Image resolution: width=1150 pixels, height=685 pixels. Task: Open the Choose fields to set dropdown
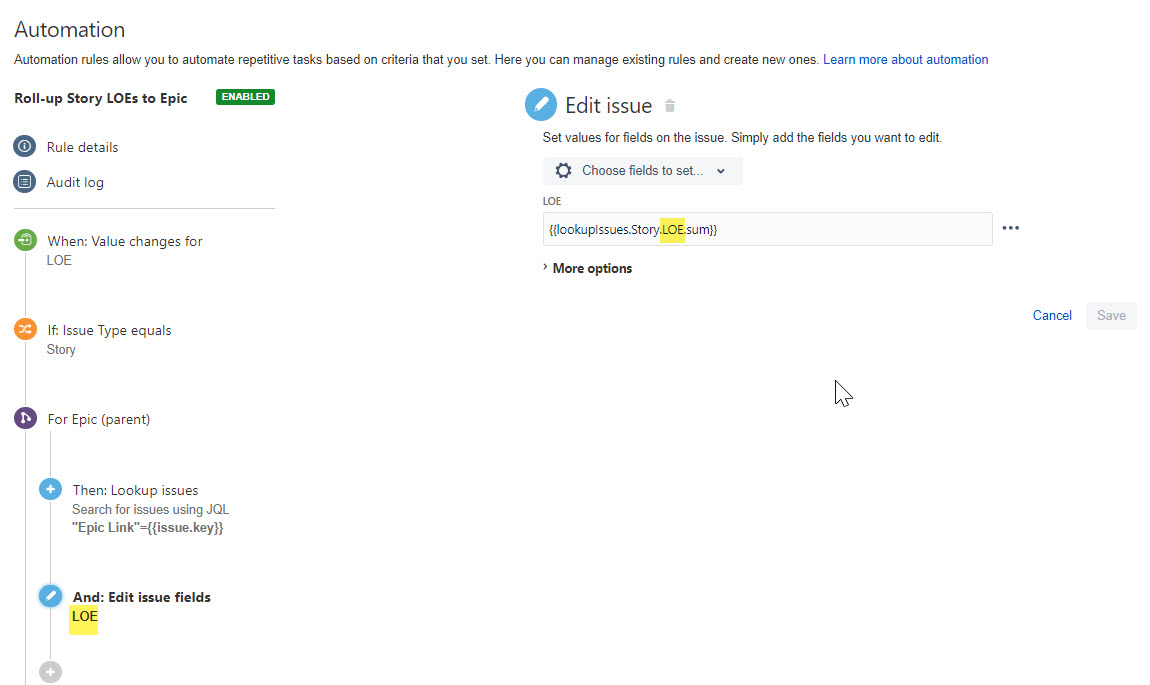(642, 171)
